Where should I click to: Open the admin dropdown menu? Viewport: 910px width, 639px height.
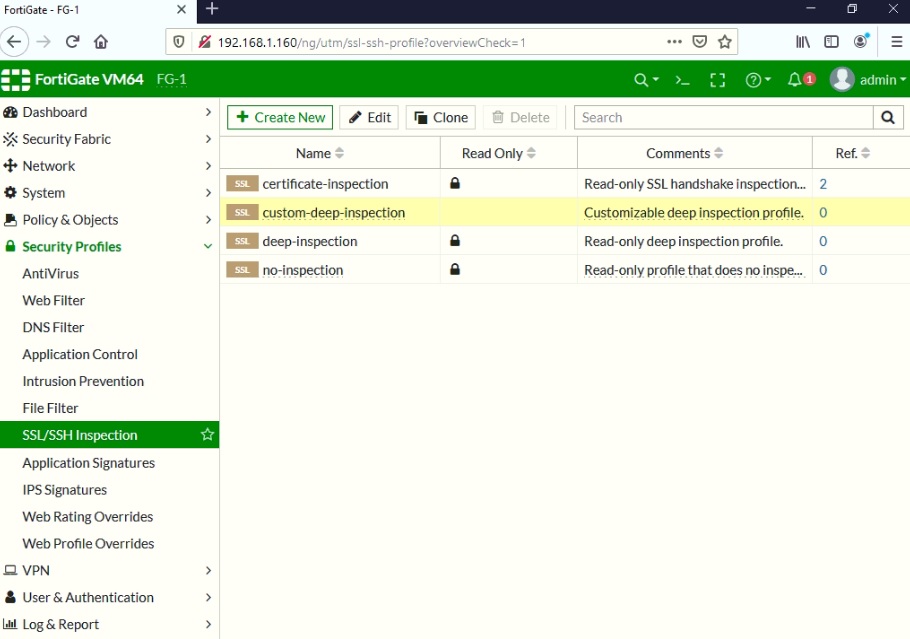pos(880,79)
